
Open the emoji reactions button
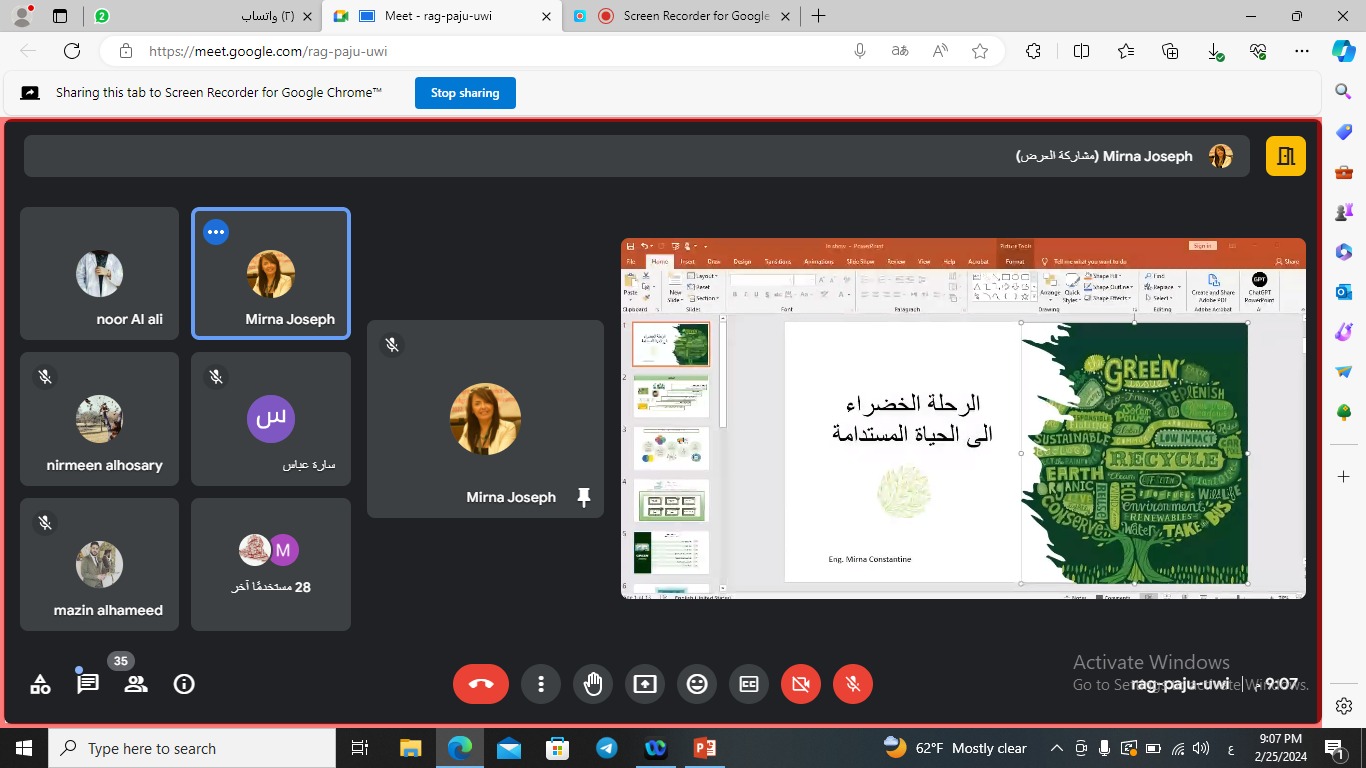click(697, 684)
